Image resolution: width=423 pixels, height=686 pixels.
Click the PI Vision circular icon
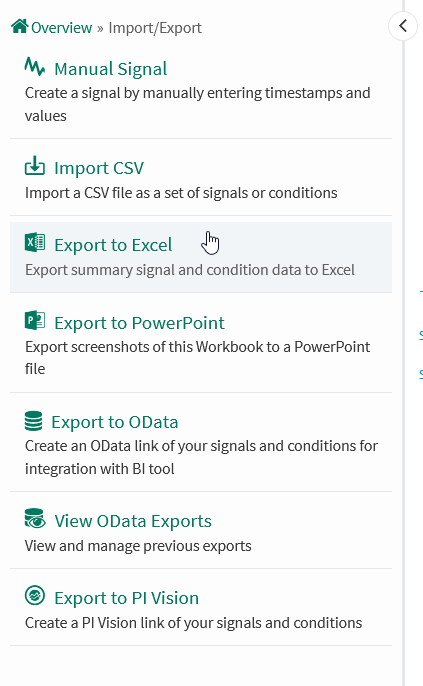(x=35, y=596)
